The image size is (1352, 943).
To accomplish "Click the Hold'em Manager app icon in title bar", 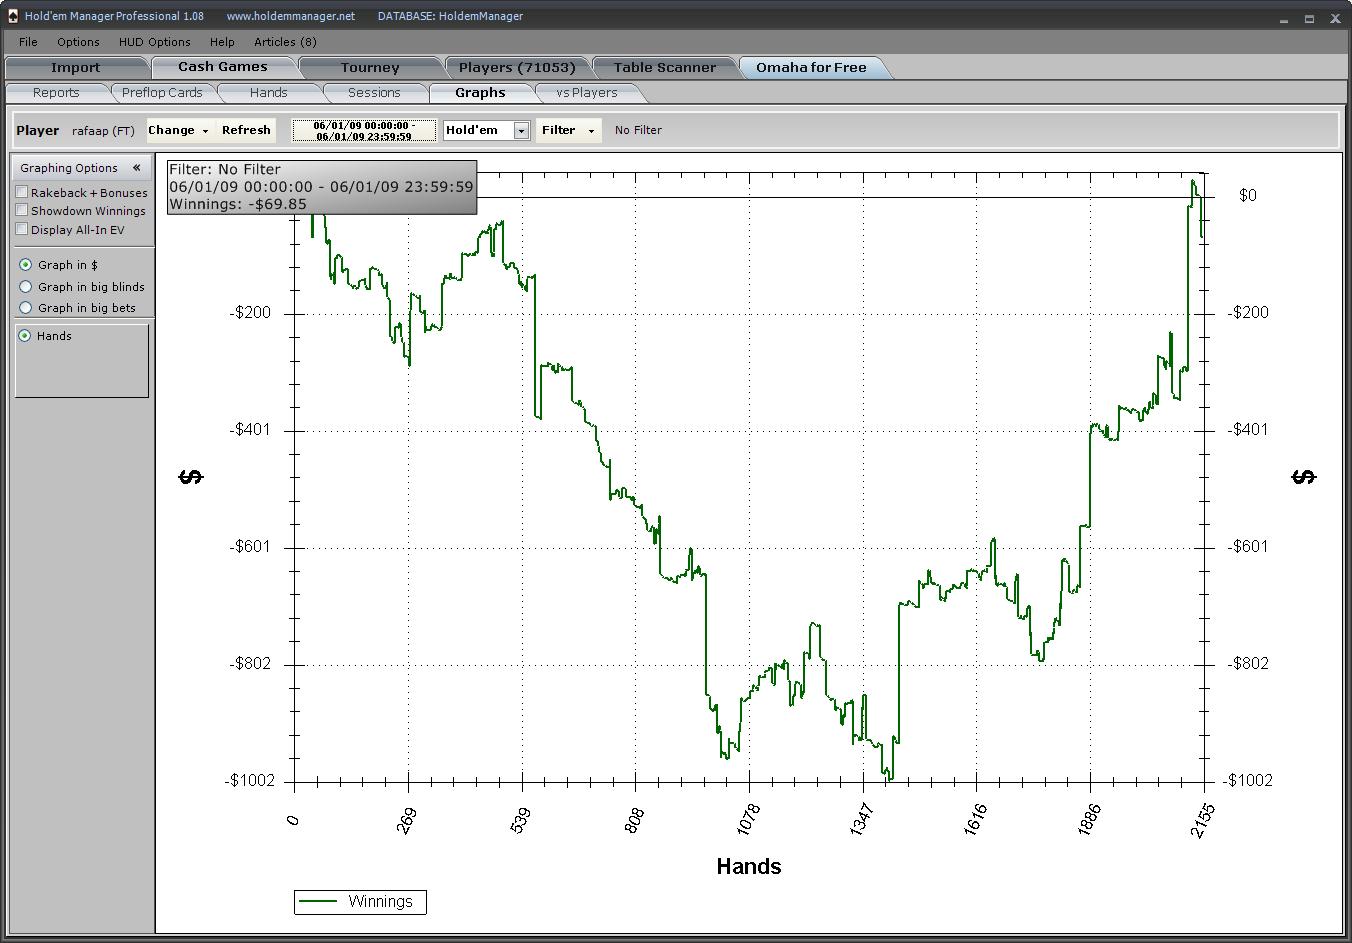I will (12, 16).
